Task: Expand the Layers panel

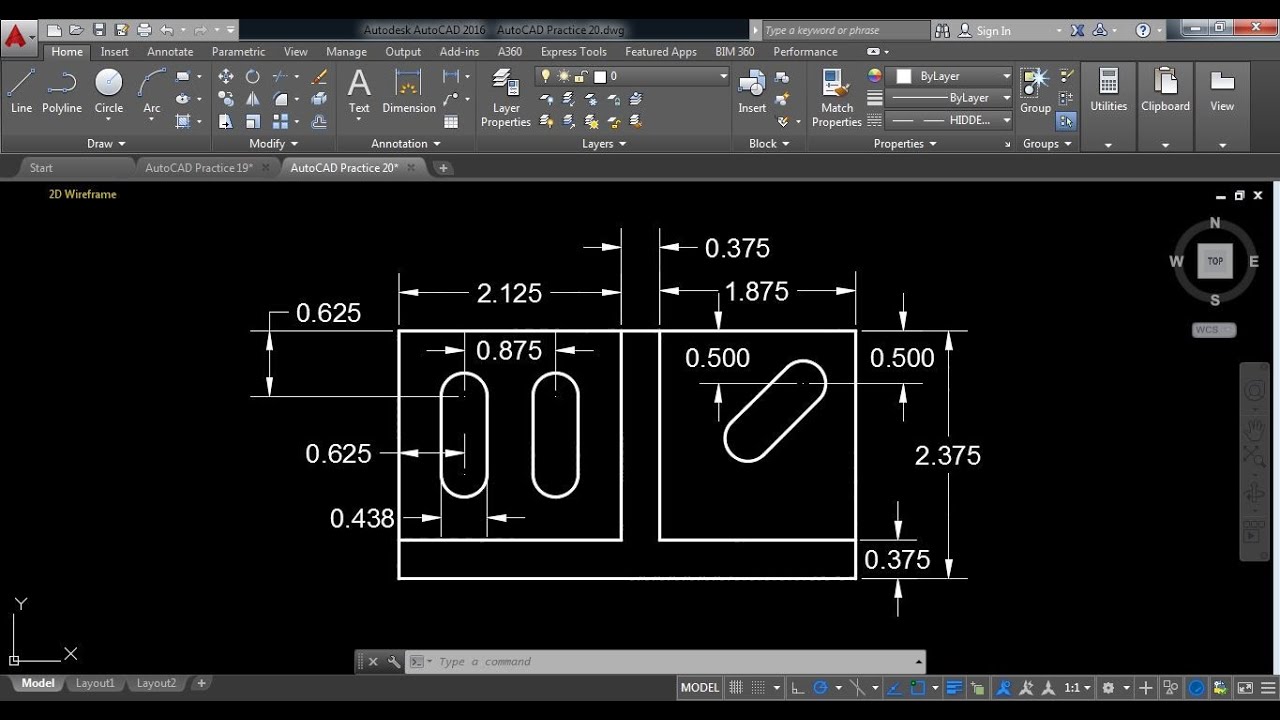Action: (604, 144)
